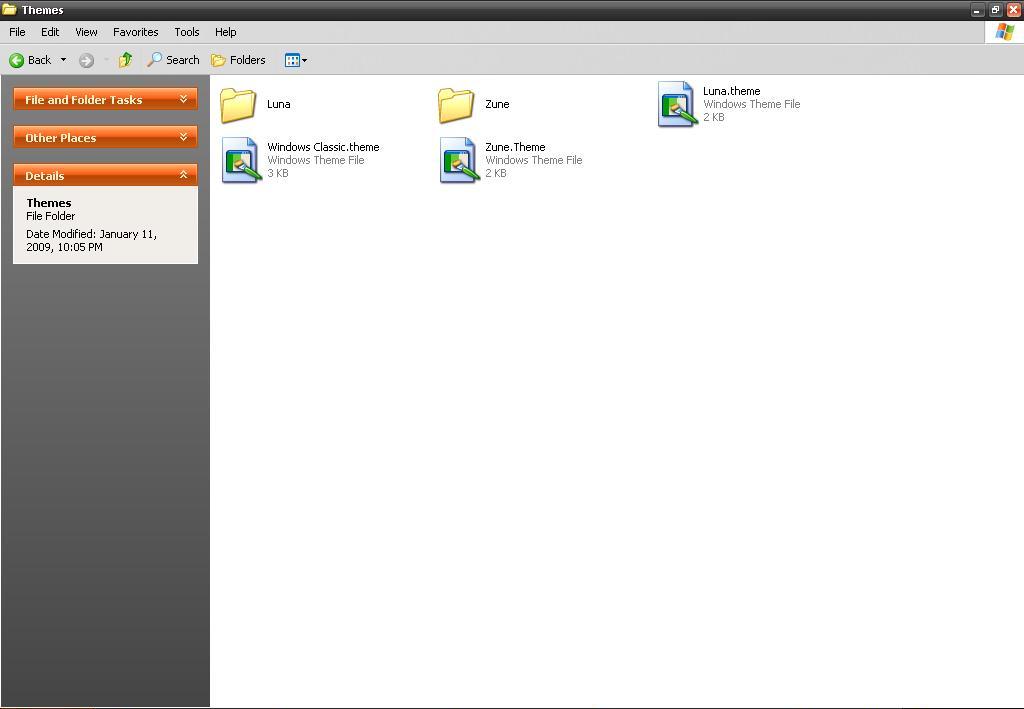The image size is (1024, 709).
Task: Click the Back toolbar label
Action: coord(39,59)
